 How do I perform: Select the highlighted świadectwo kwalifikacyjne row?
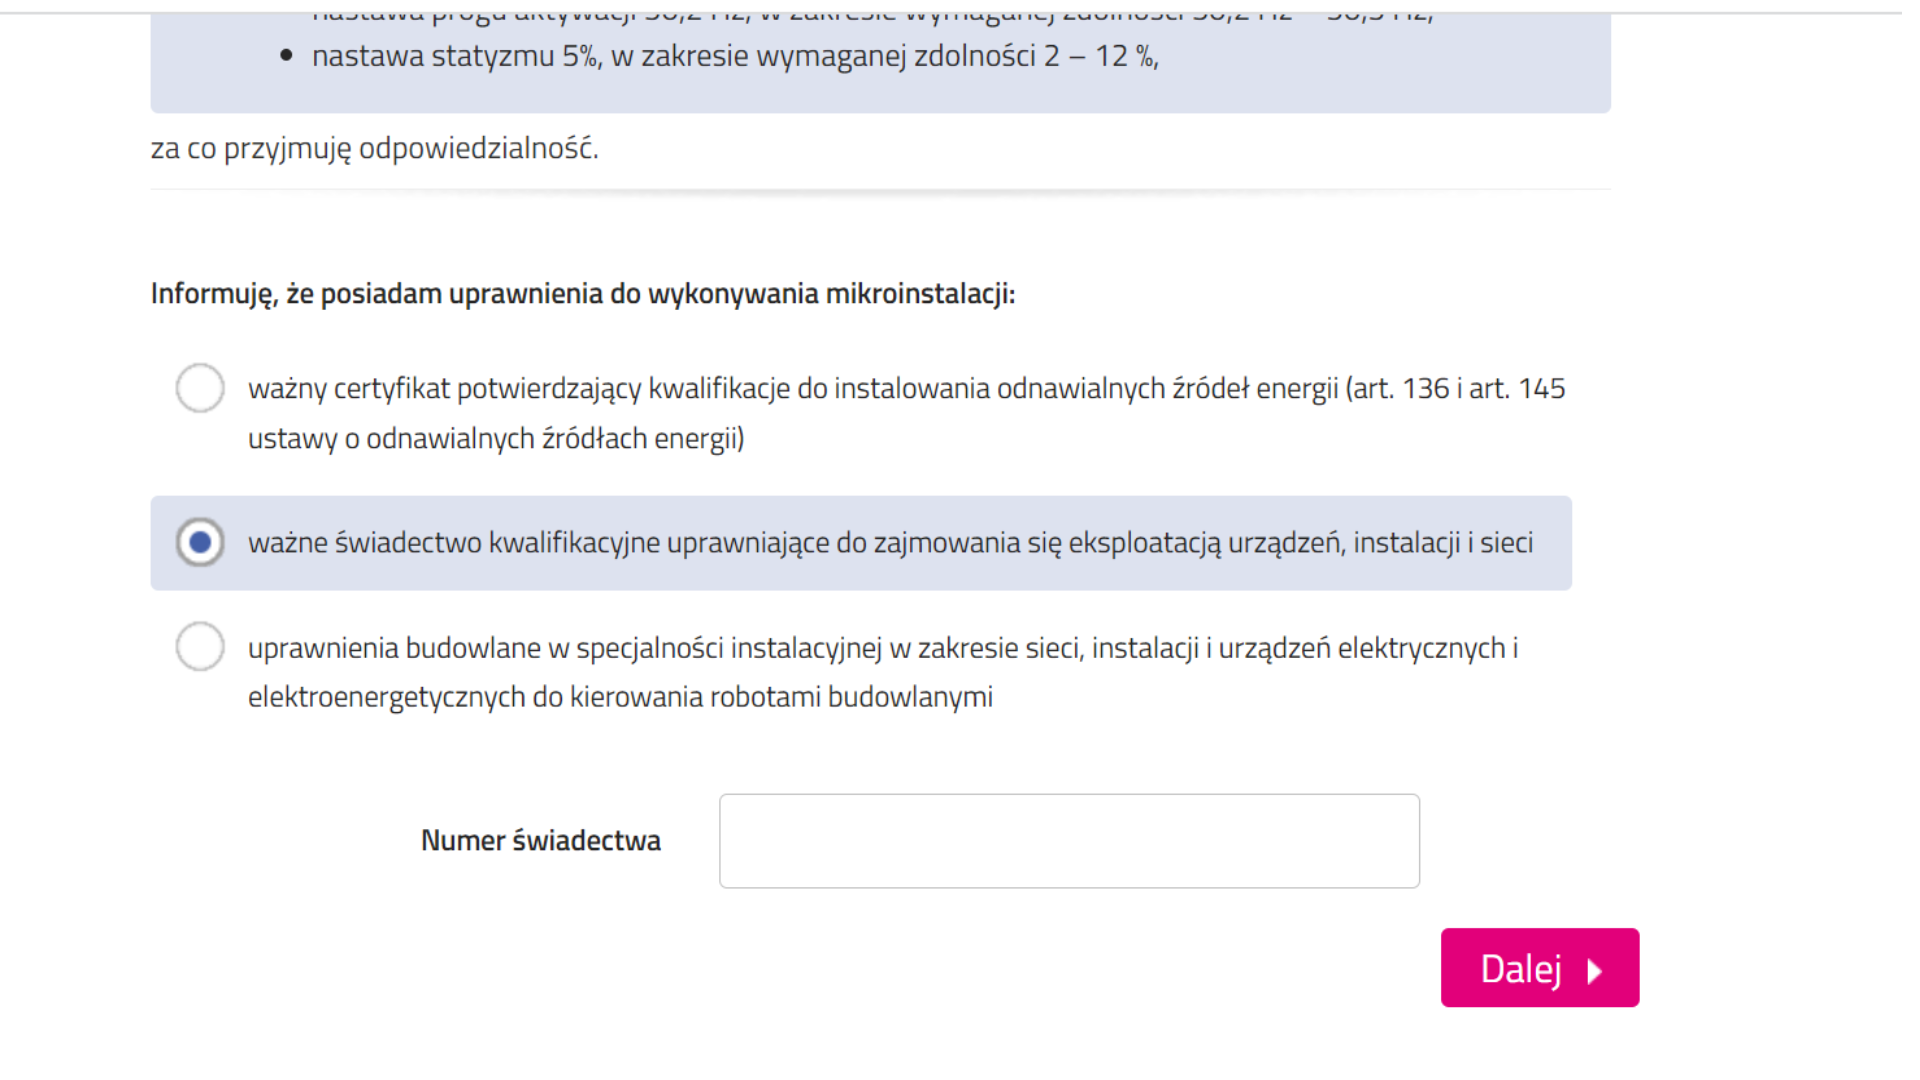[x=860, y=542]
